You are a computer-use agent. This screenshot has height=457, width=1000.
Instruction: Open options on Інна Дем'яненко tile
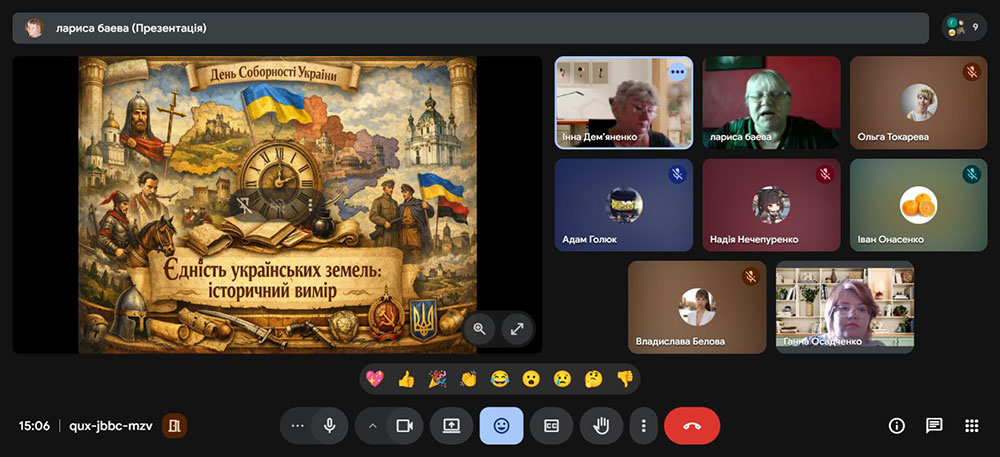tap(678, 71)
